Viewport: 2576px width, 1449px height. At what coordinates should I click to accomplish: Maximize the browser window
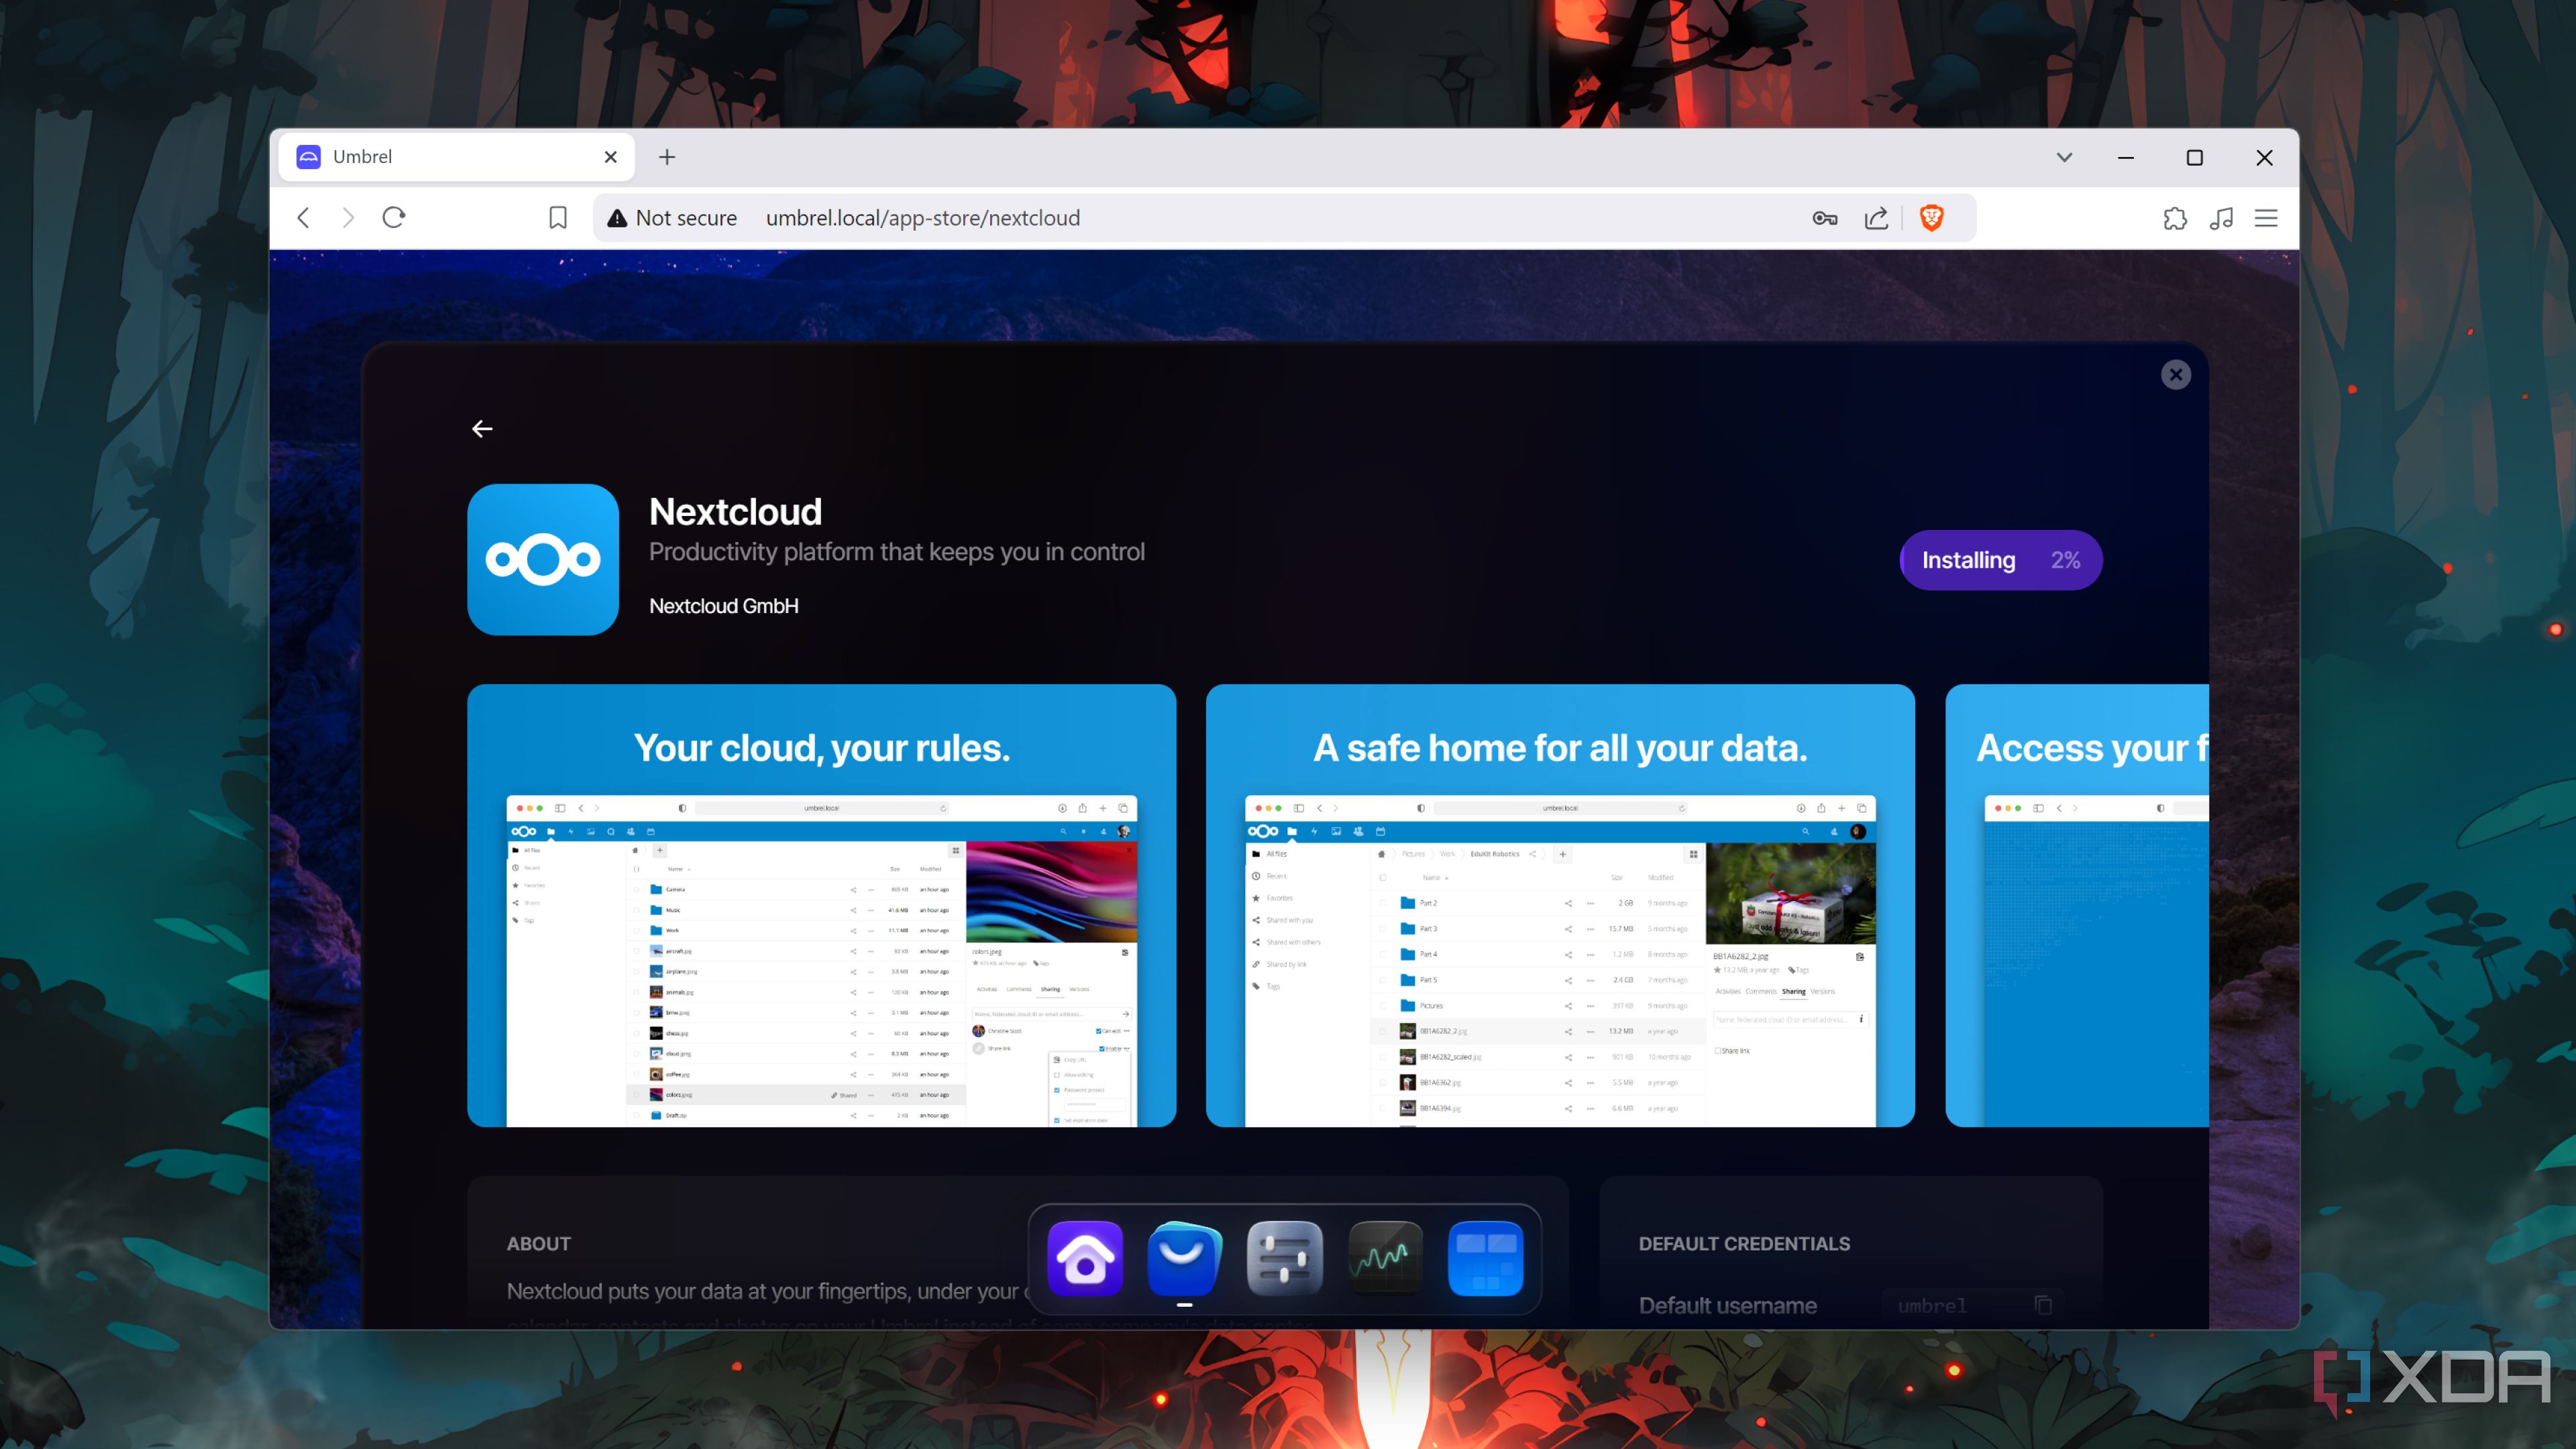tap(2195, 157)
